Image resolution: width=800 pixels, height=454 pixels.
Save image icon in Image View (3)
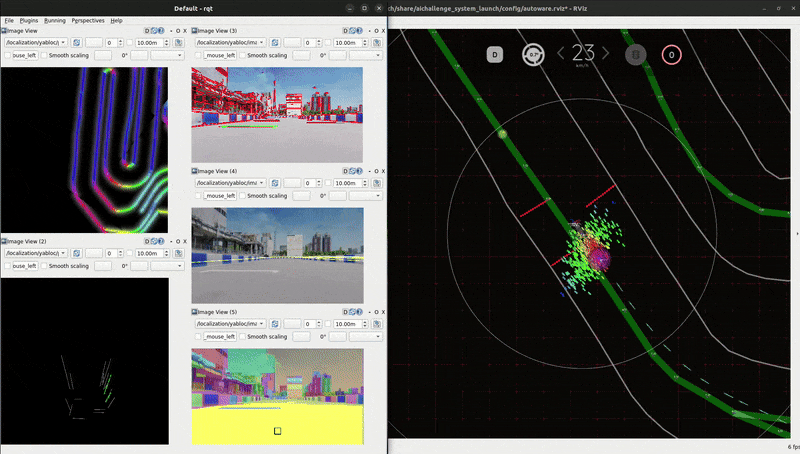(x=377, y=42)
